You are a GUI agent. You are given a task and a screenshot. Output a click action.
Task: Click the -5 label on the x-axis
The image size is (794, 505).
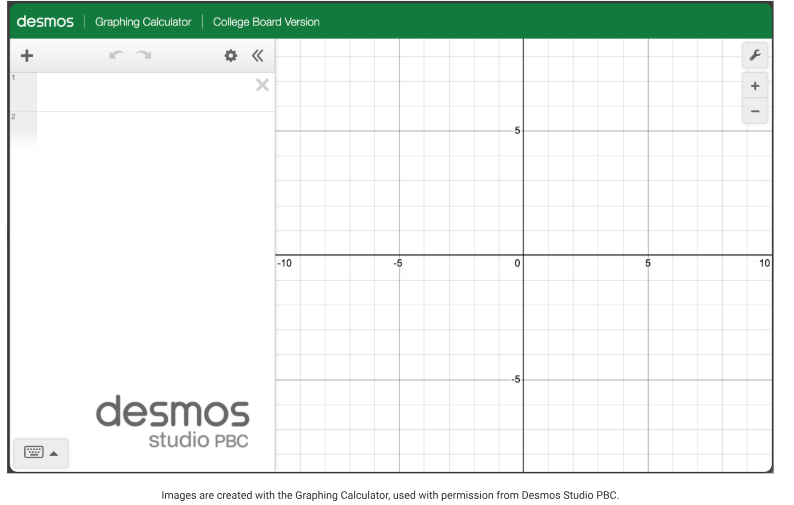point(398,263)
